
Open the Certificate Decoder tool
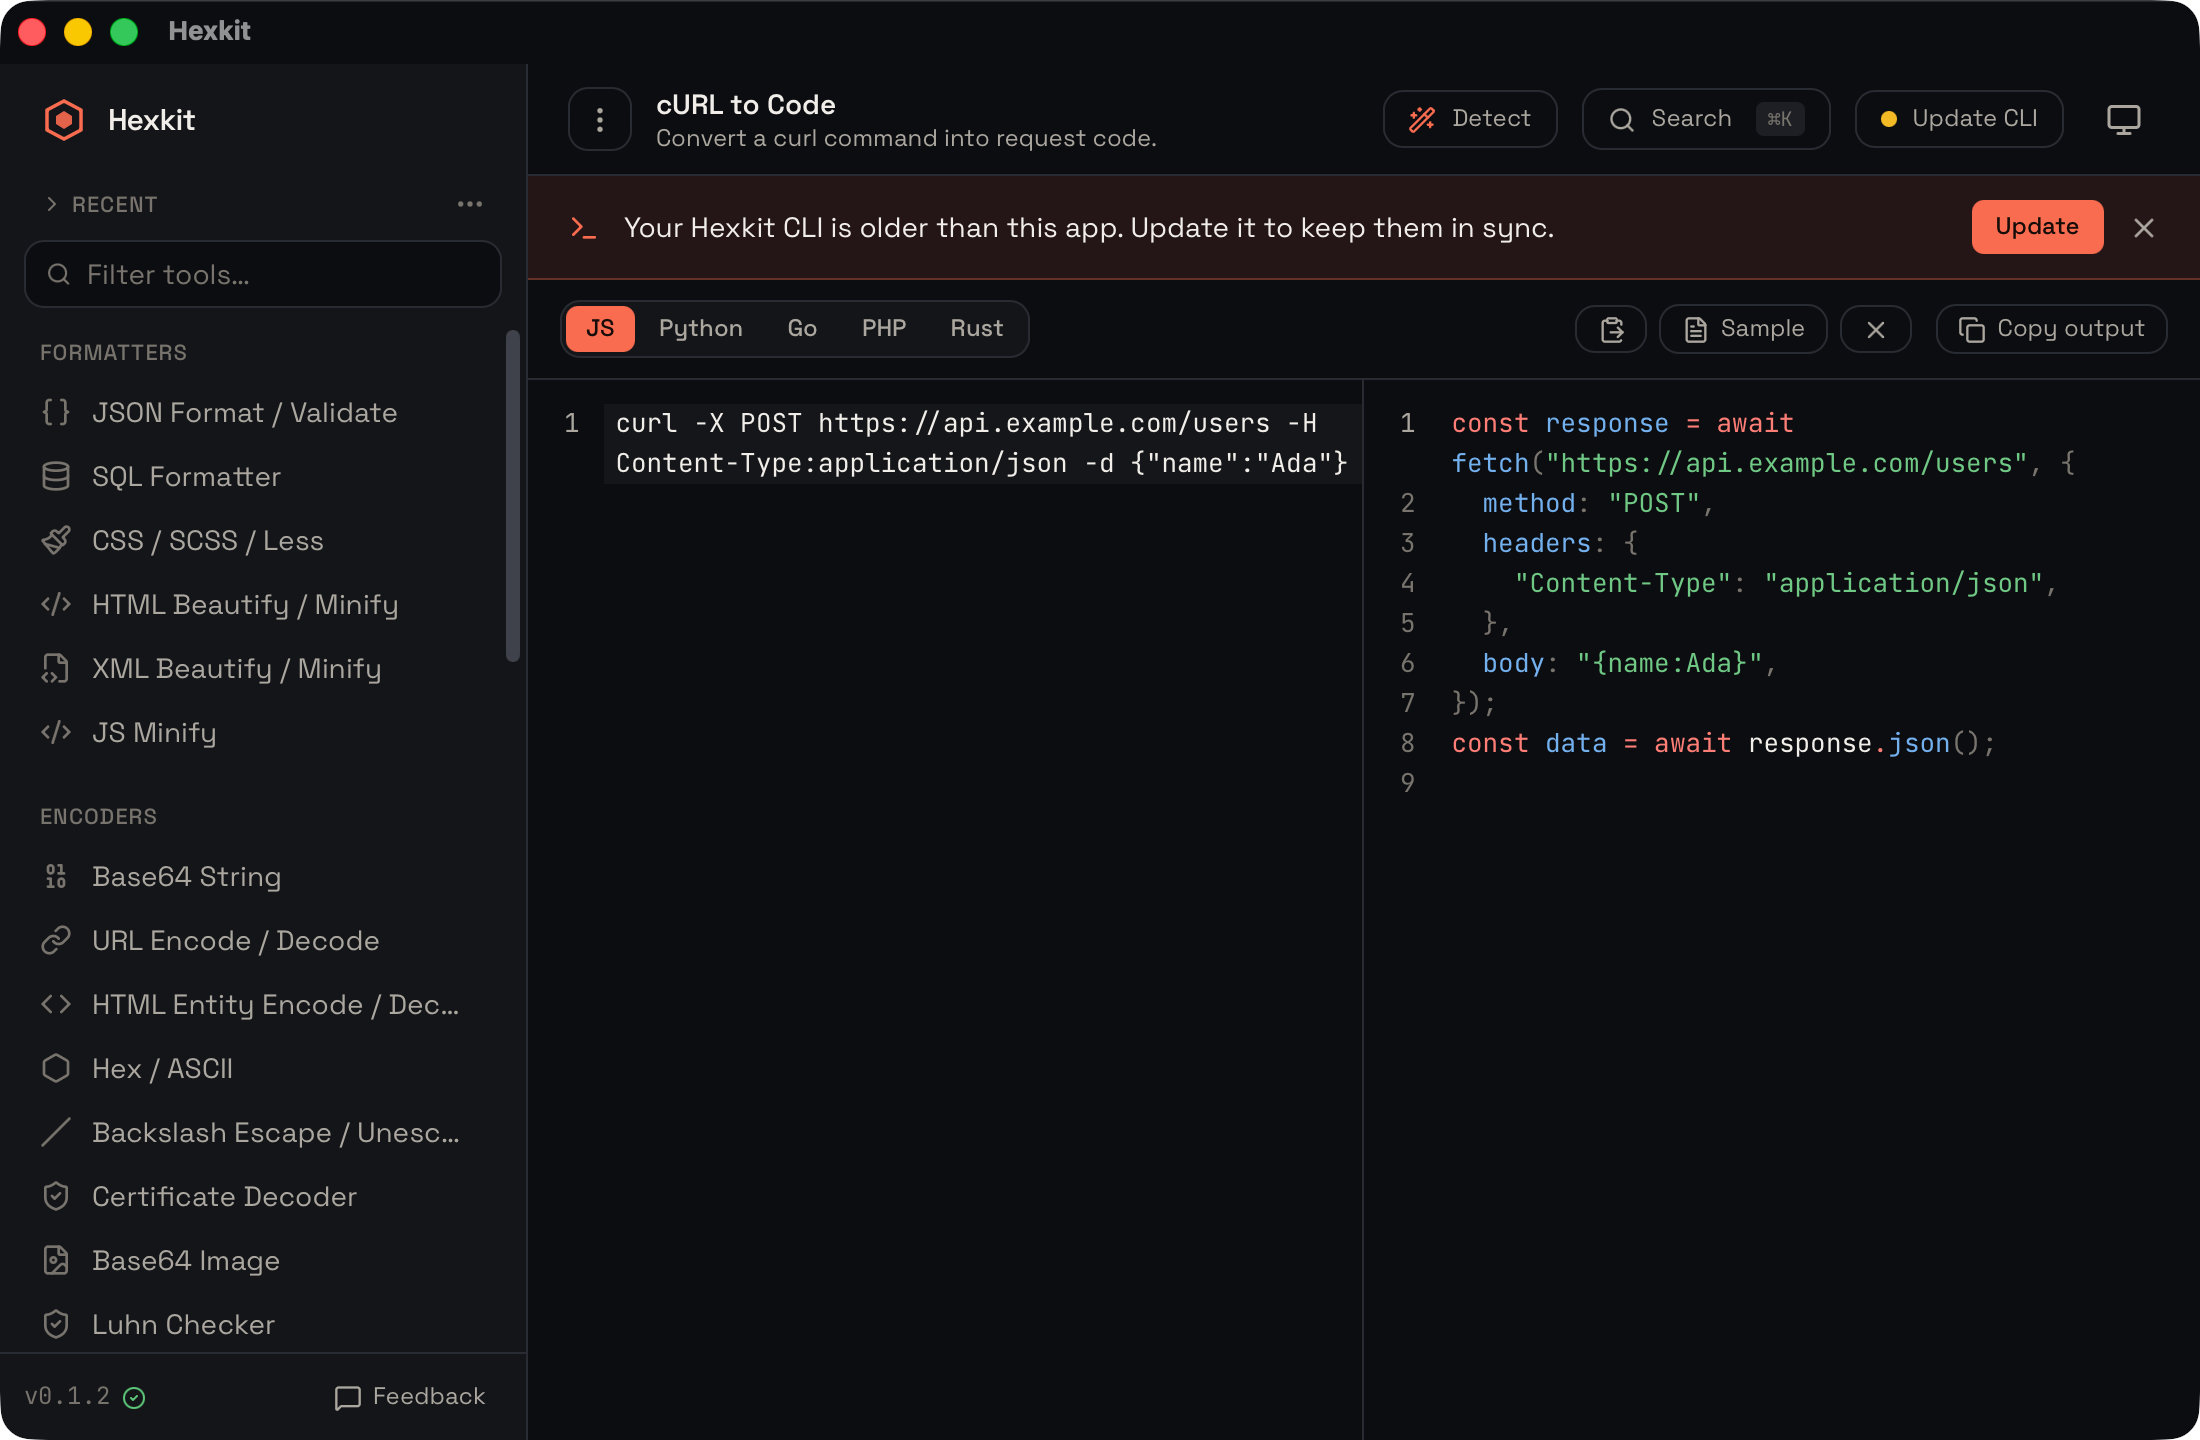point(262,1197)
